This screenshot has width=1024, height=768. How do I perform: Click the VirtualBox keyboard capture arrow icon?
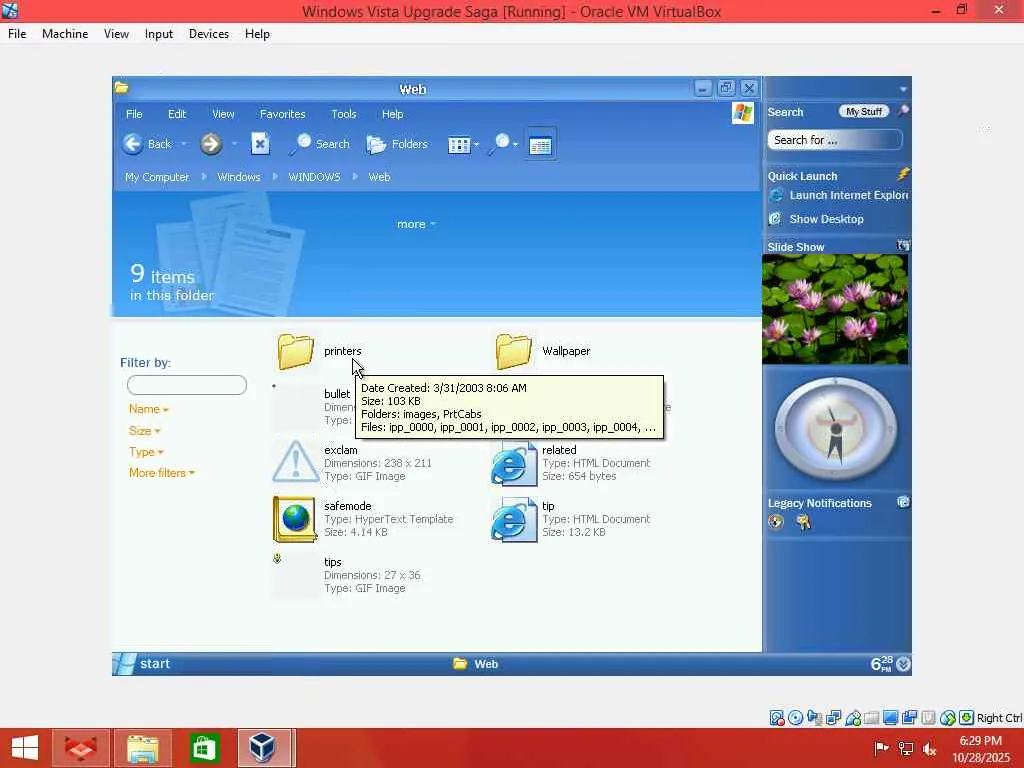pyautogui.click(x=967, y=718)
